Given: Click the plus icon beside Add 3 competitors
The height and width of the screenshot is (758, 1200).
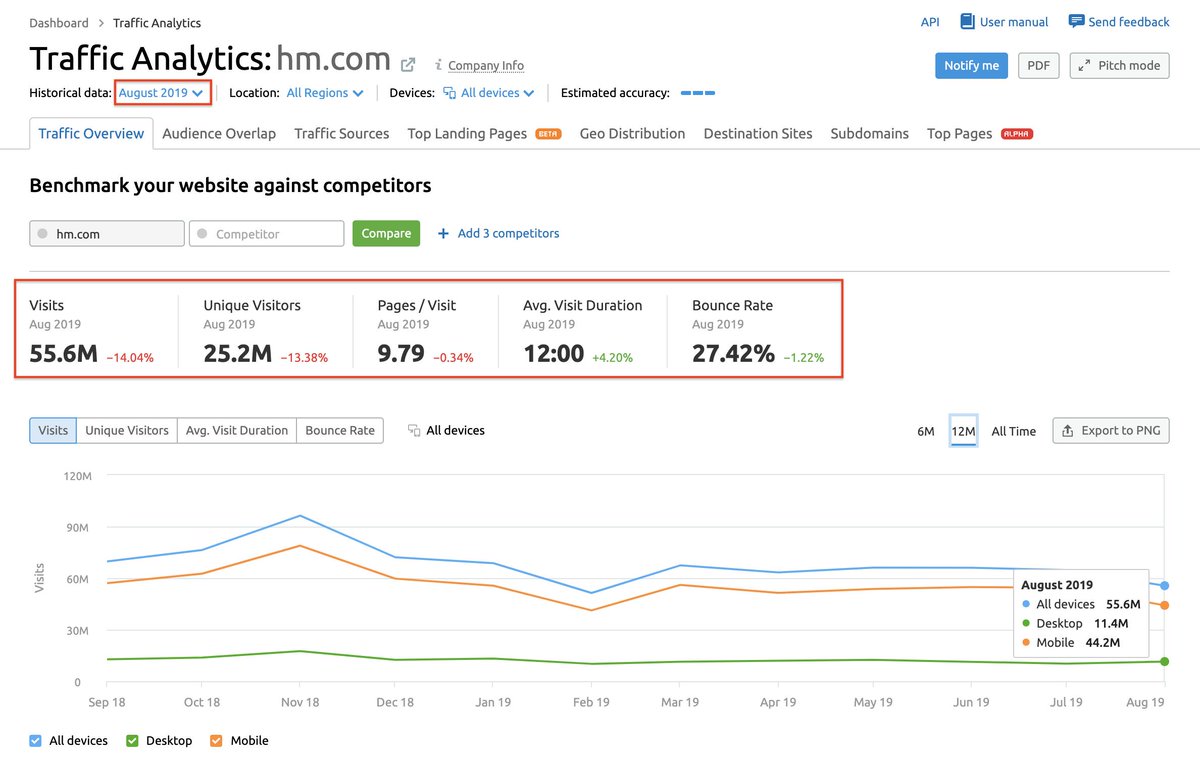Looking at the screenshot, I should pos(441,233).
